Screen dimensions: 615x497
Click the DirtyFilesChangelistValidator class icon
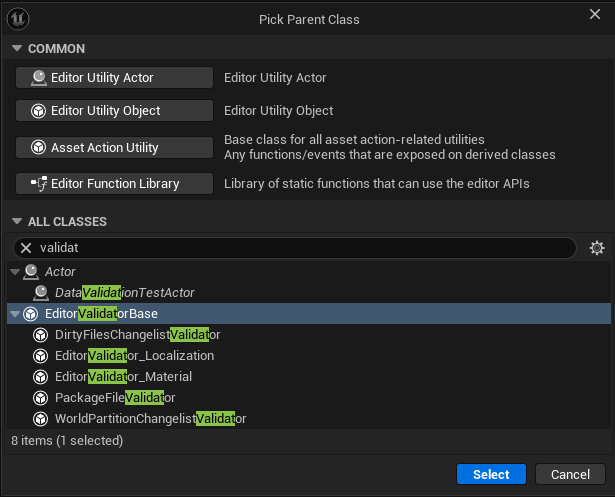[x=41, y=335]
